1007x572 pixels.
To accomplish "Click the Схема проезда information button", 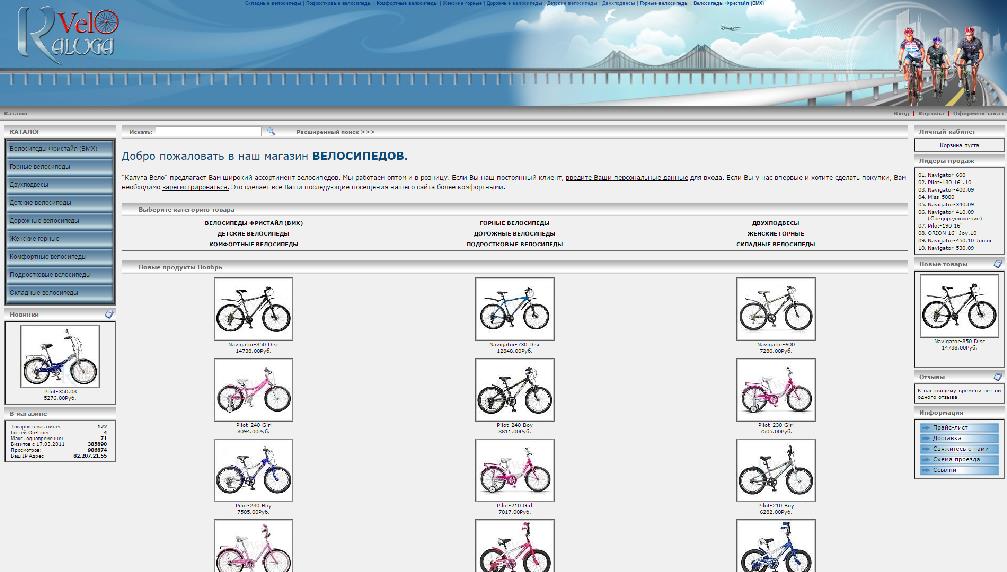I will [x=959, y=459].
